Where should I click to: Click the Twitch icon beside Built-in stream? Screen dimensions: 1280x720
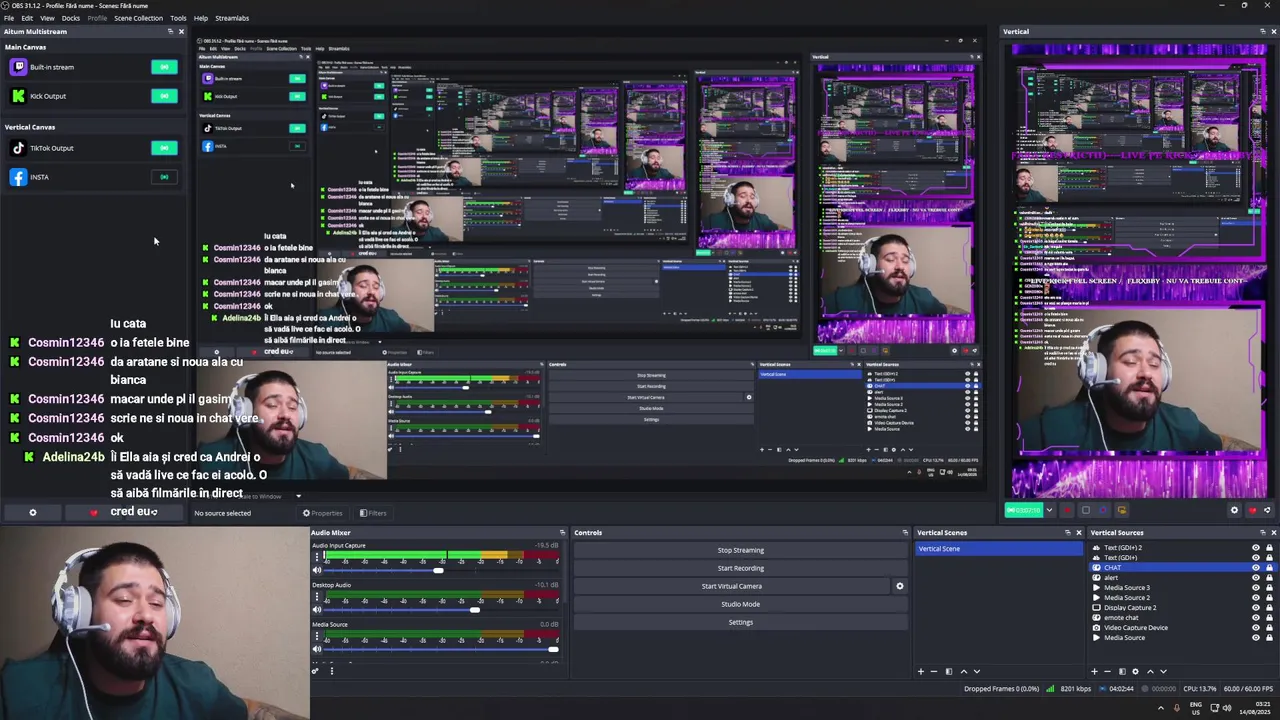coord(18,67)
